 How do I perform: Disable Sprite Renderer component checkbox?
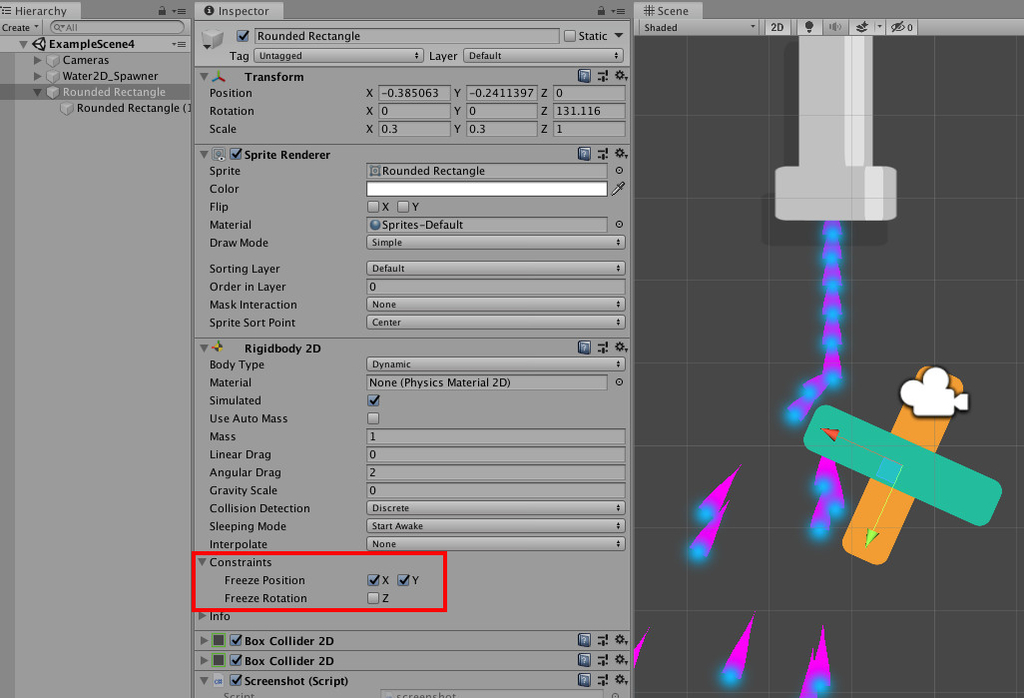(236, 154)
